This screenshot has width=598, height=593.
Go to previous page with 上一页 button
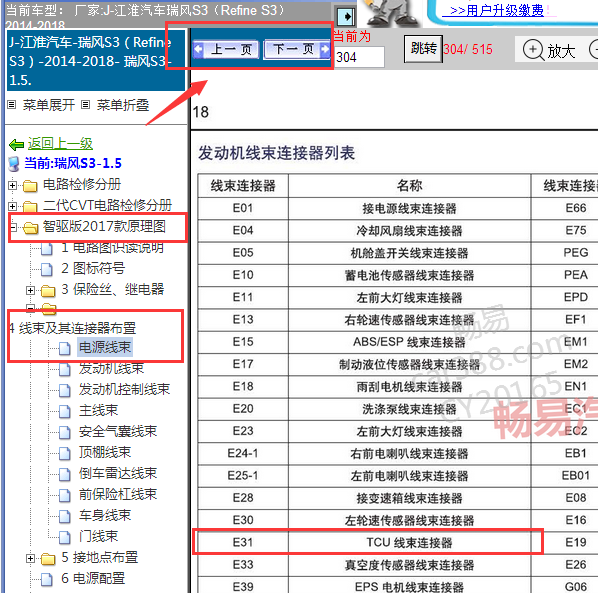coord(226,49)
